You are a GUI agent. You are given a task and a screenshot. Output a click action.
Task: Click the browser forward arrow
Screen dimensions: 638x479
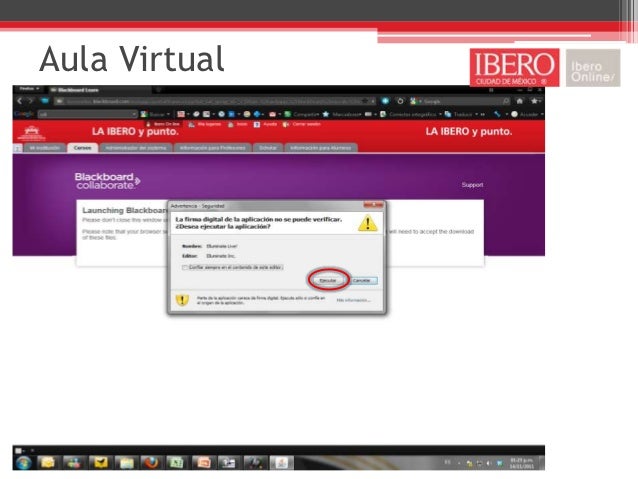coord(30,101)
